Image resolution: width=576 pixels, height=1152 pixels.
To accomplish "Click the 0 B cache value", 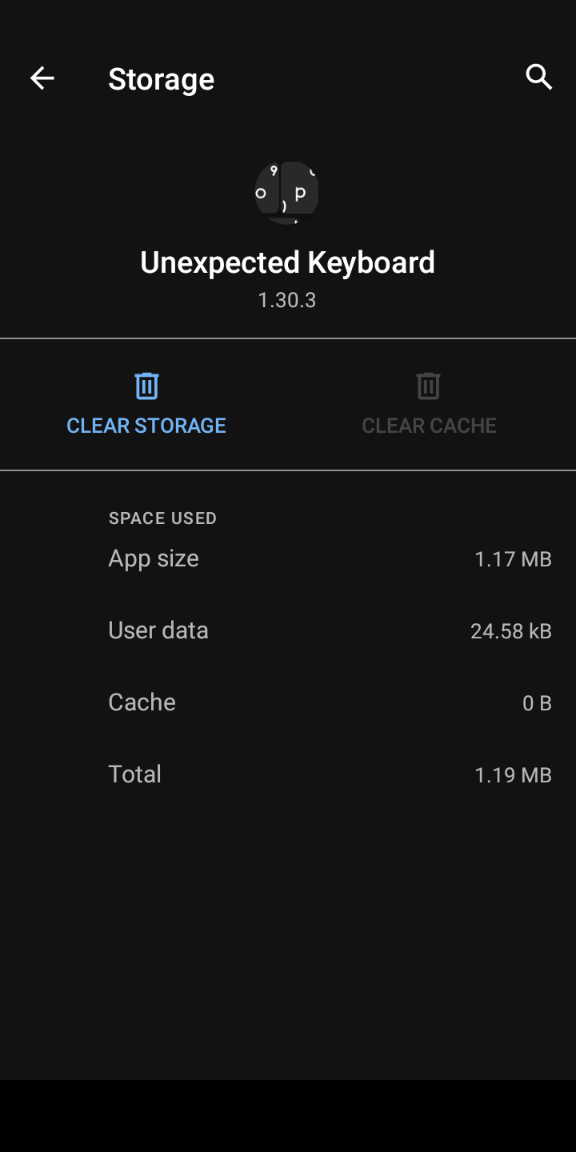I will 537,704.
